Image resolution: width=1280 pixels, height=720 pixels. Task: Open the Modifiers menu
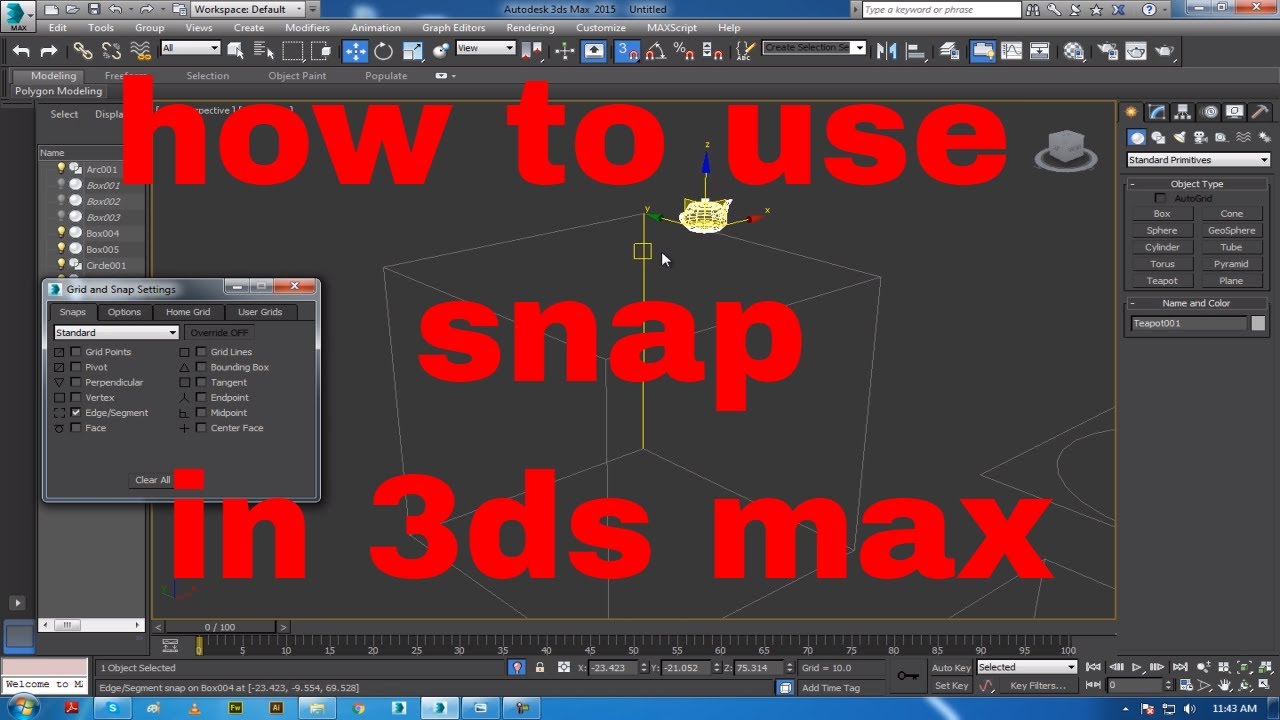(307, 28)
